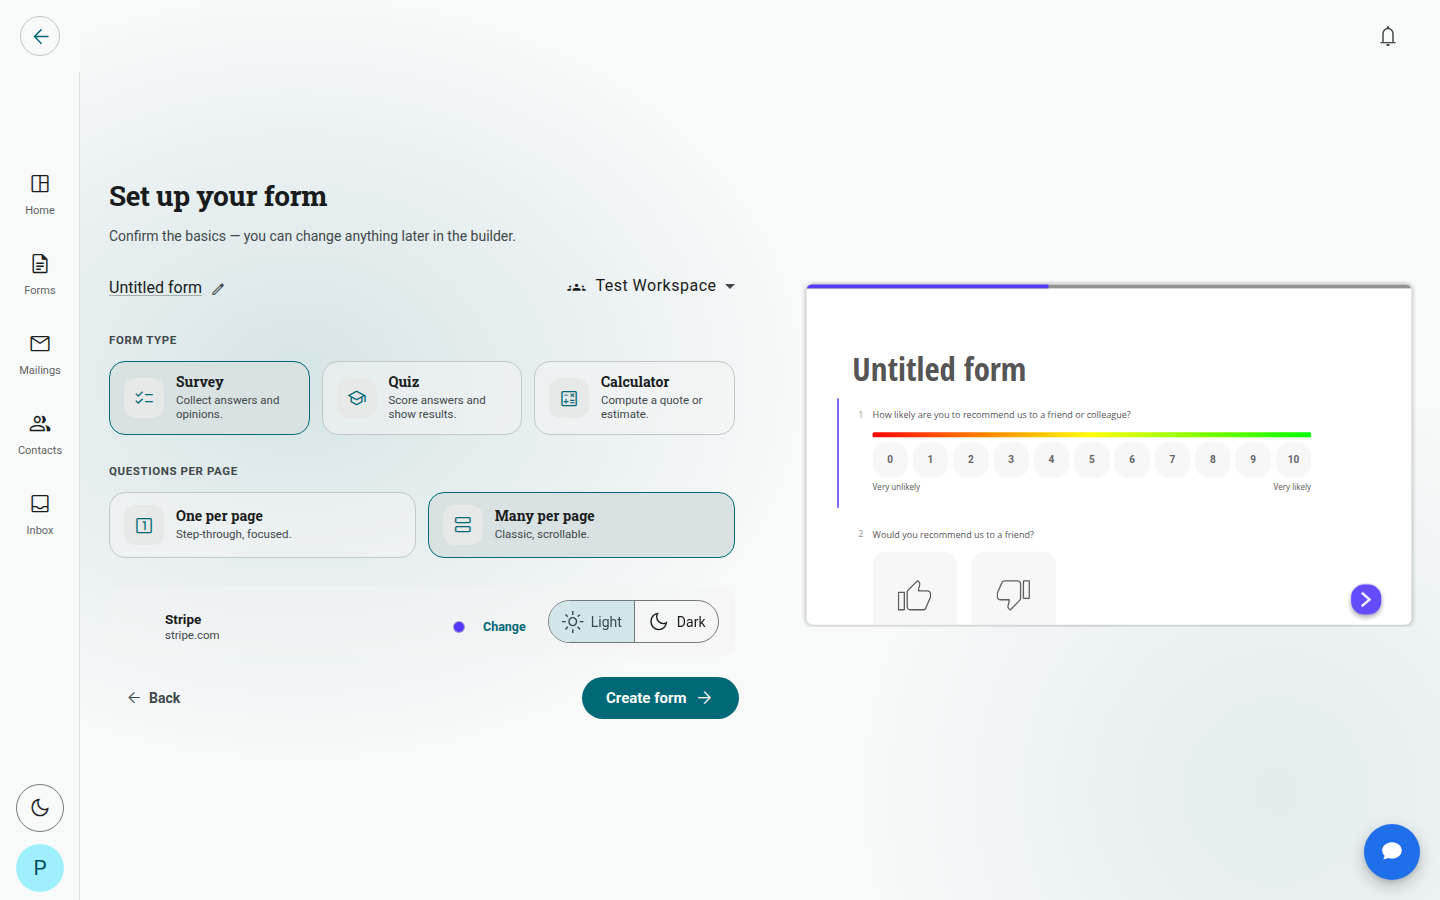
Task: Click 'Would you recommend us to a friend?'
Action: 953,535
